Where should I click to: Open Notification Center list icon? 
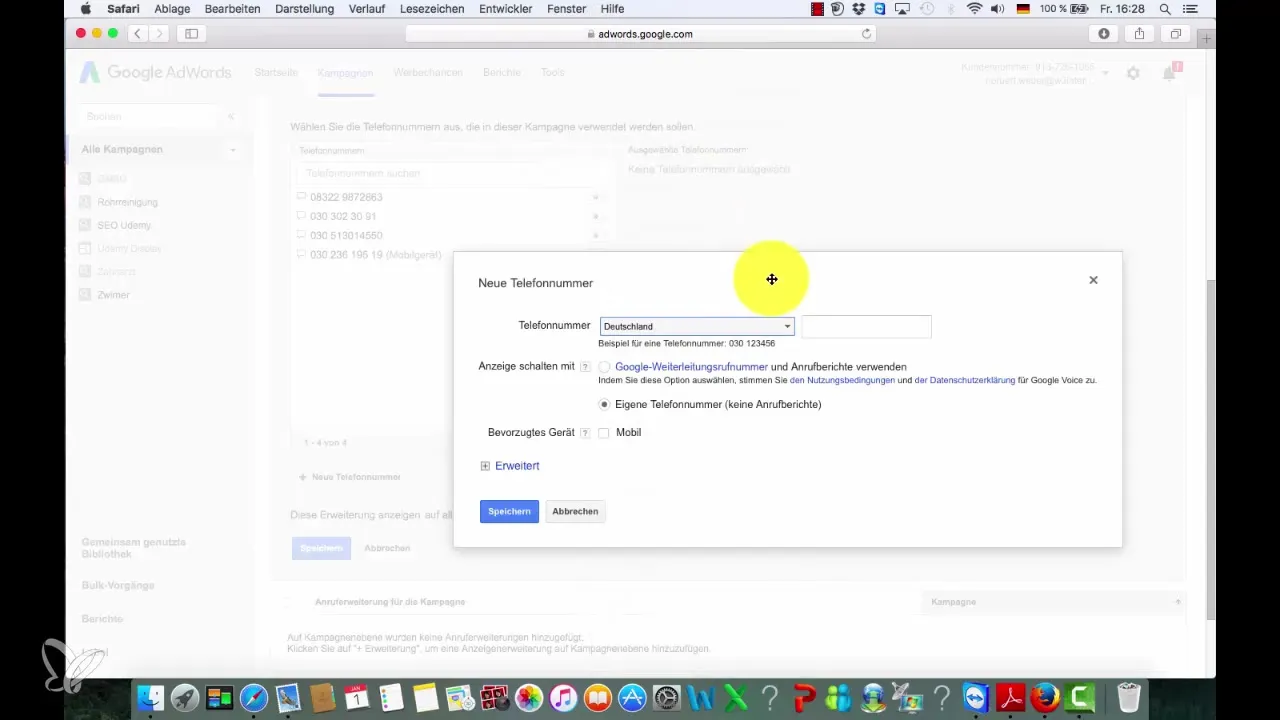pyautogui.click(x=1190, y=9)
